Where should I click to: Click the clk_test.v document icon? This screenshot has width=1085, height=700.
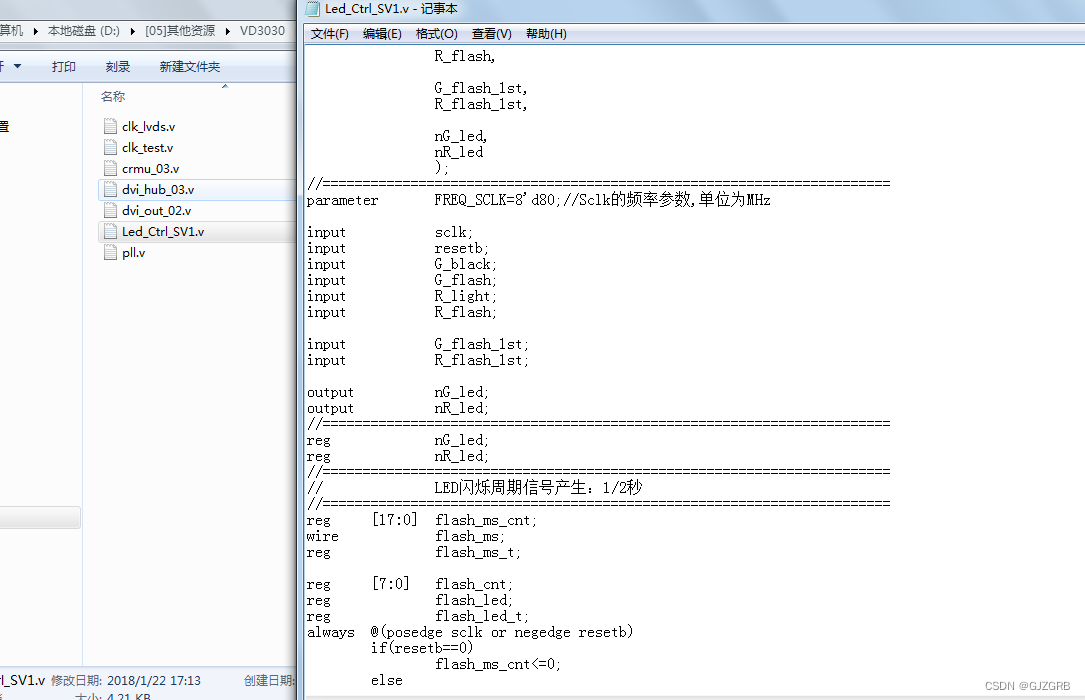pyautogui.click(x=110, y=147)
